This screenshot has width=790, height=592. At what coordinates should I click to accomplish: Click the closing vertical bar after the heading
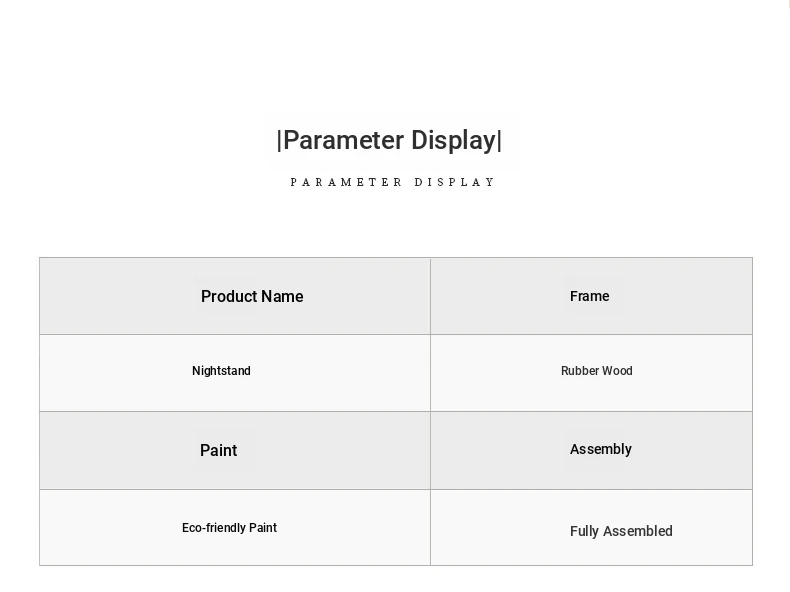(x=499, y=141)
